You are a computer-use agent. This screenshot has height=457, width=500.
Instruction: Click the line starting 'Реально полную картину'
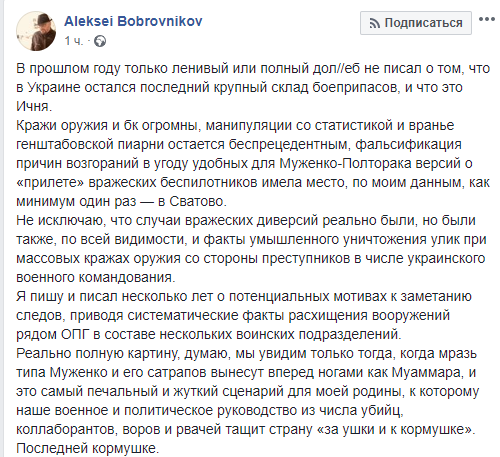pos(247,353)
